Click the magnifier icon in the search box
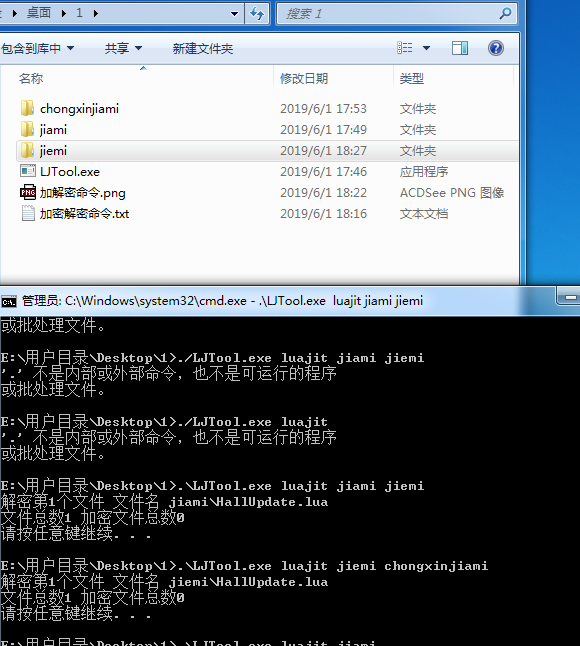 (505, 14)
